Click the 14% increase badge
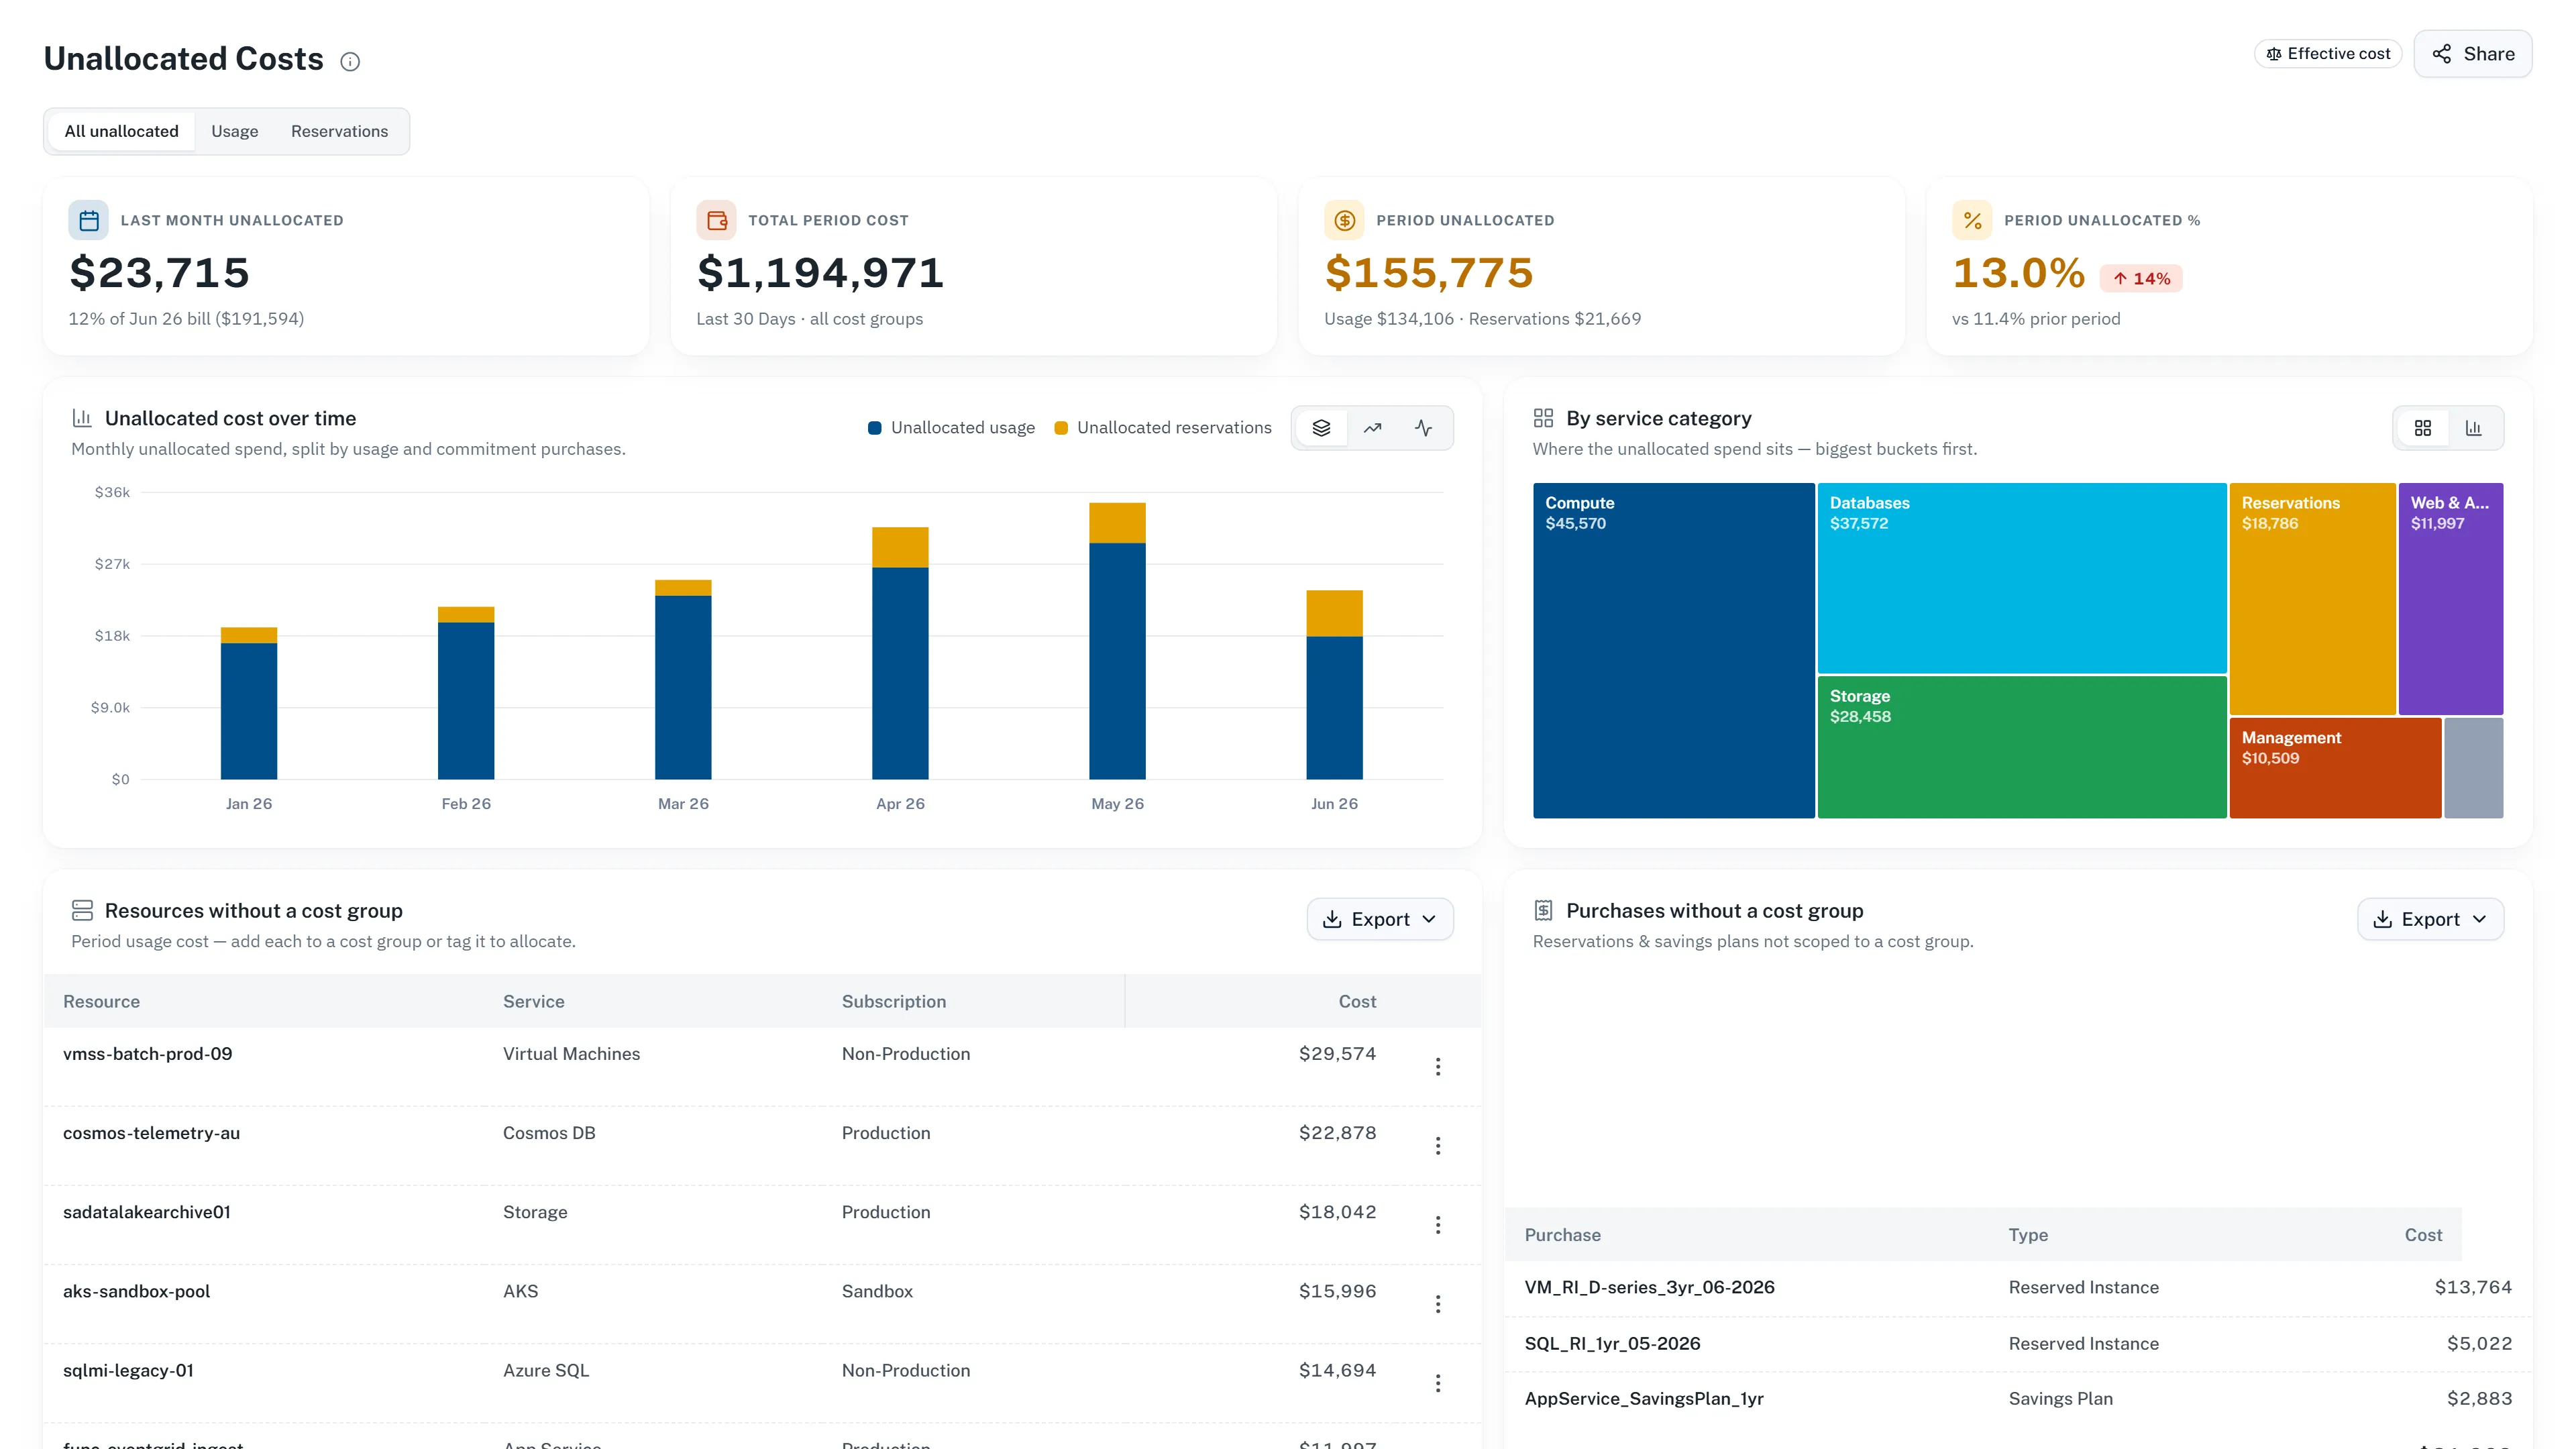The height and width of the screenshot is (1449, 2576). pyautogui.click(x=2141, y=278)
